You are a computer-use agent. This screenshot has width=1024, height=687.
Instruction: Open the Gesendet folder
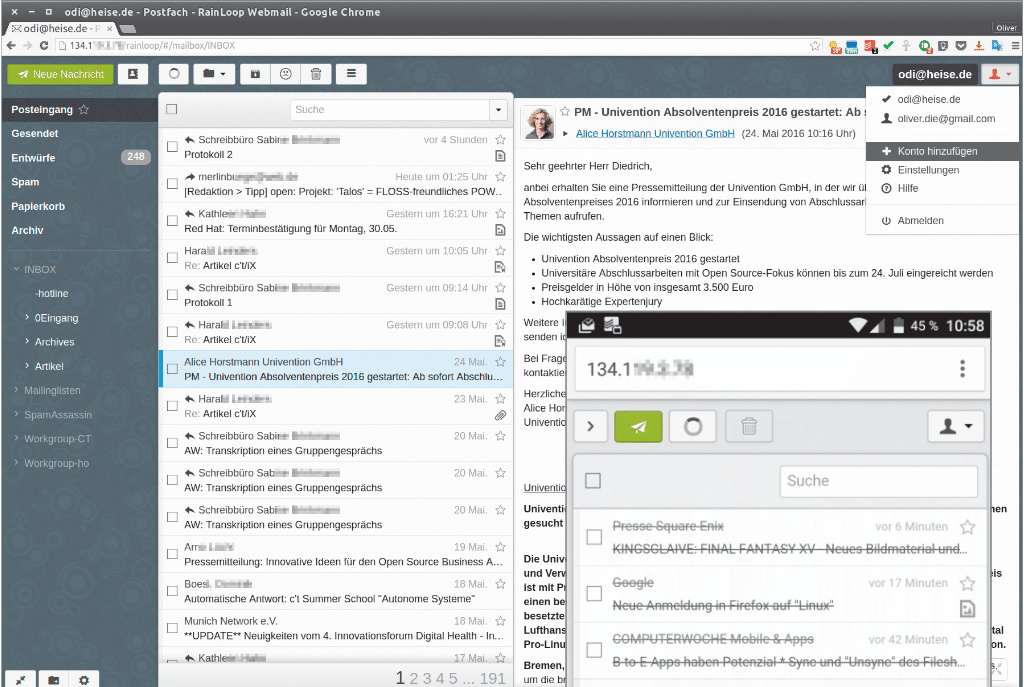tap(35, 133)
